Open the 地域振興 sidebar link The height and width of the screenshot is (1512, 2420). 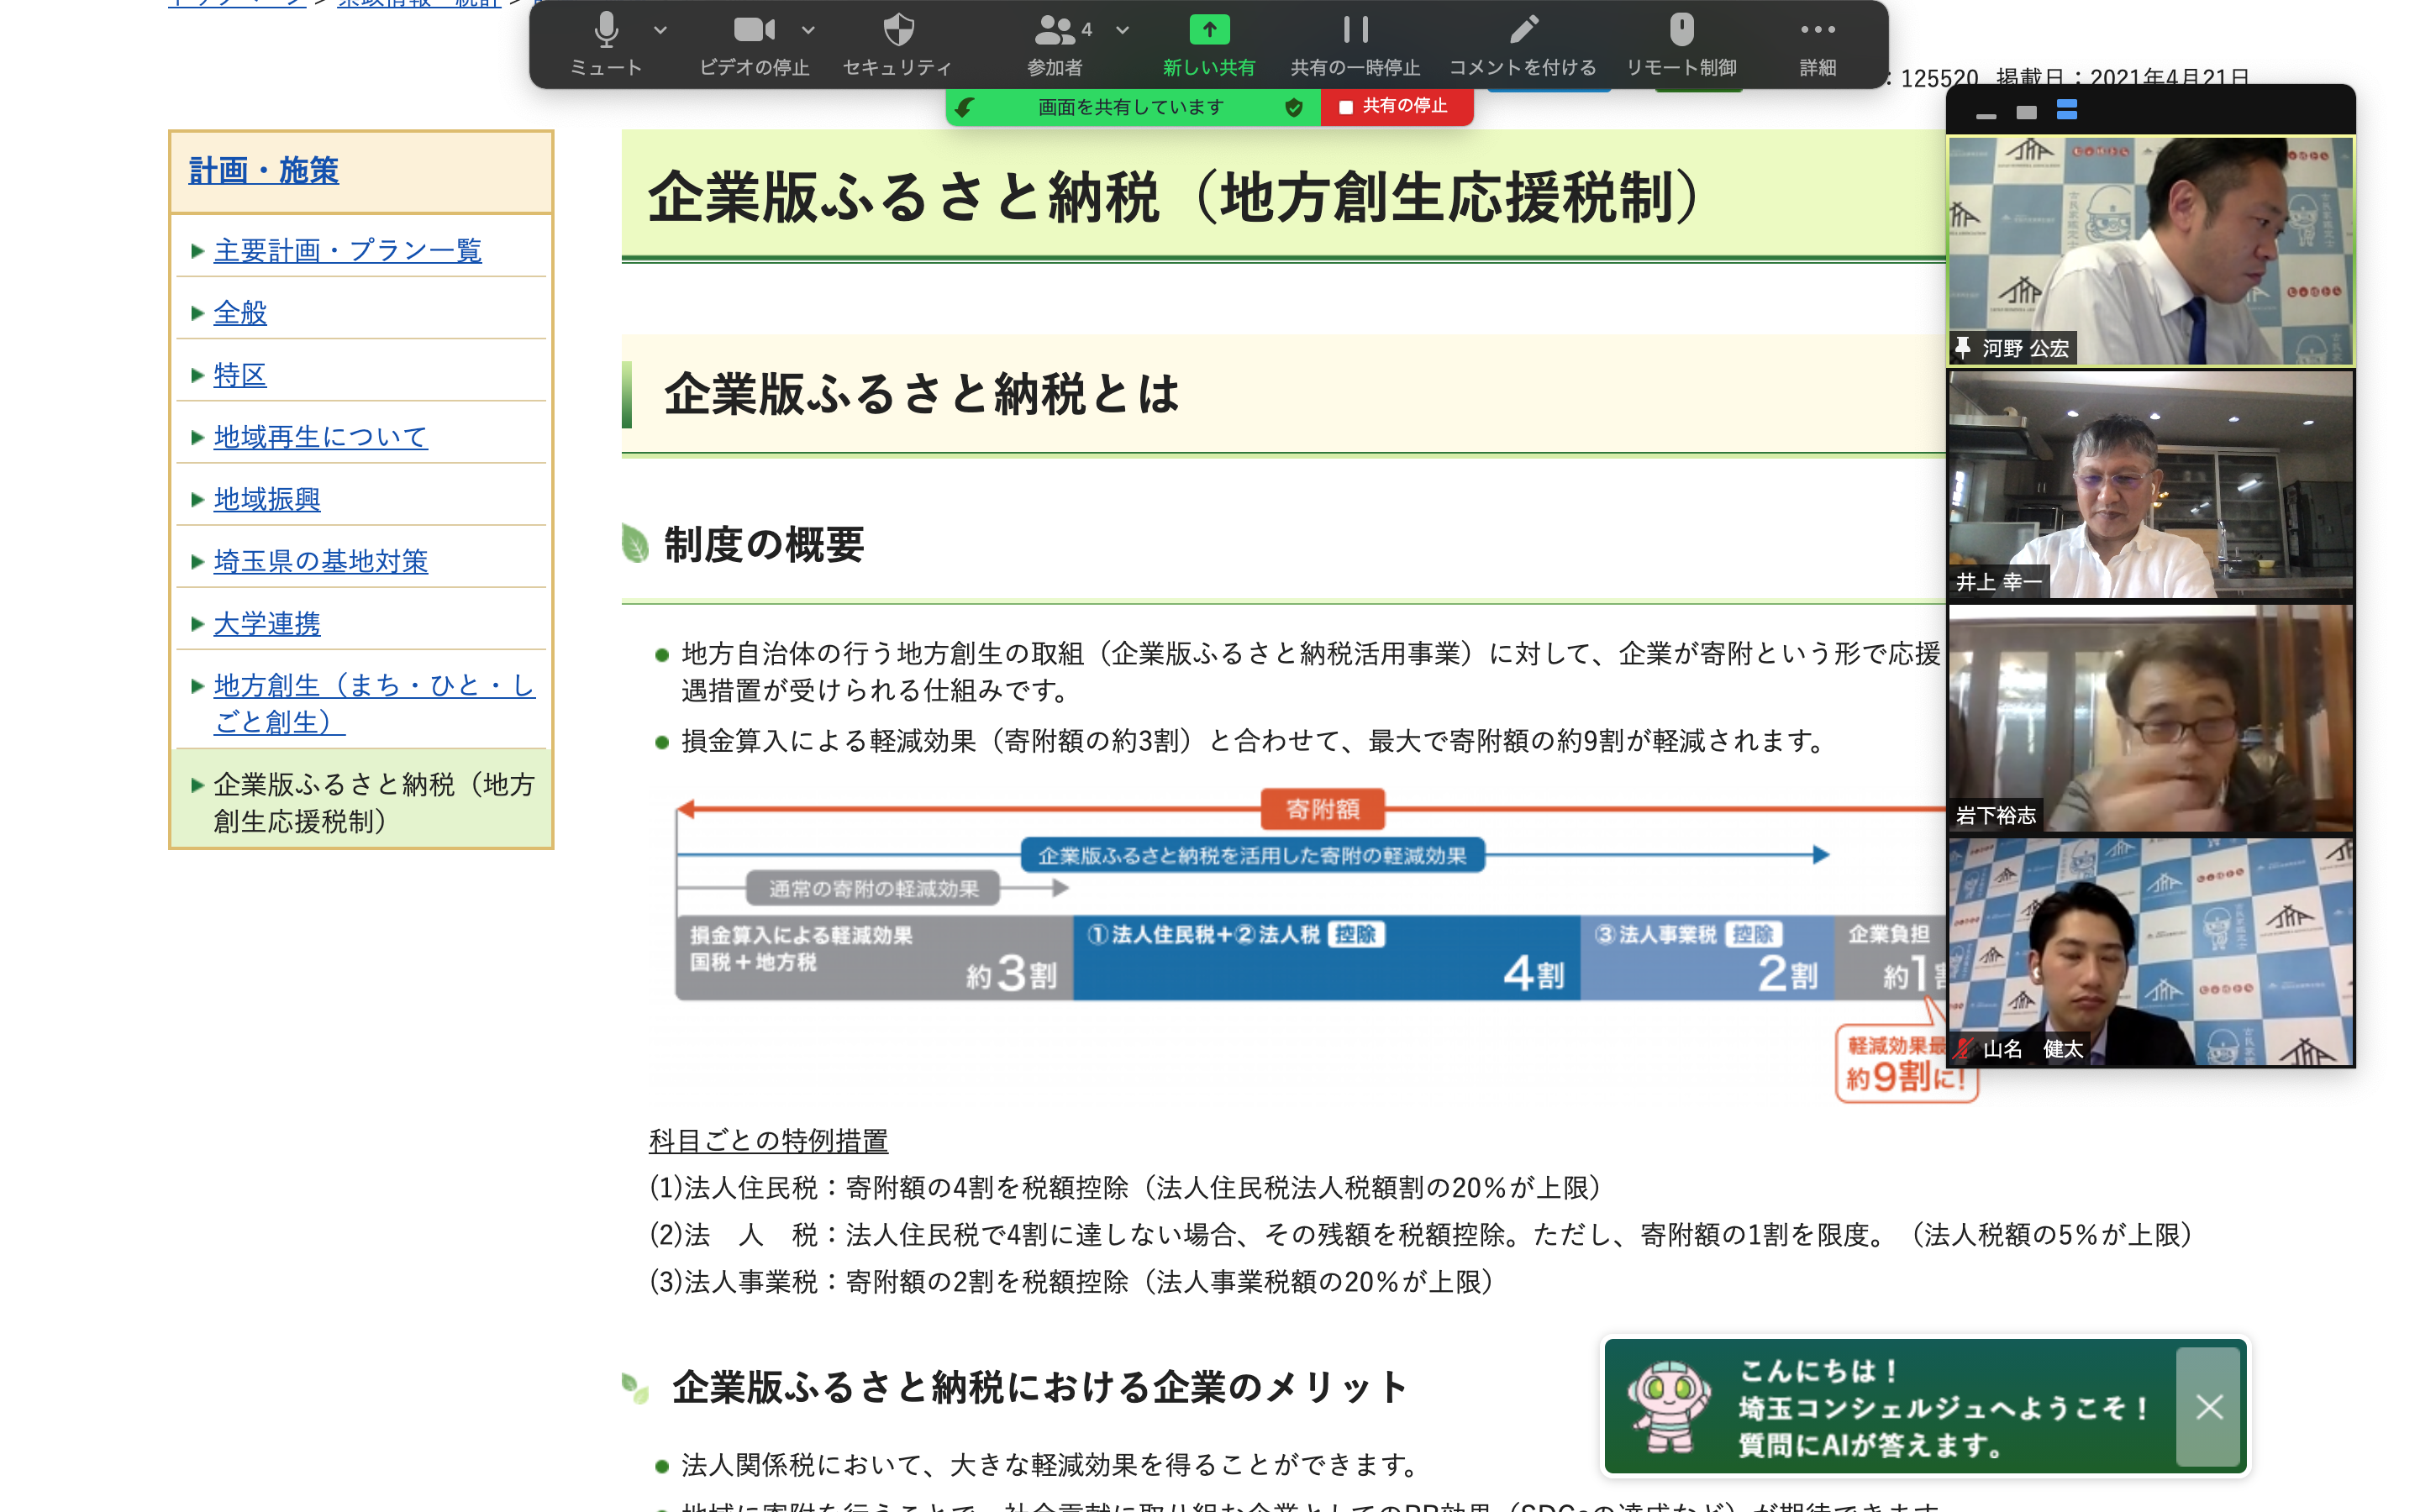click(x=267, y=498)
